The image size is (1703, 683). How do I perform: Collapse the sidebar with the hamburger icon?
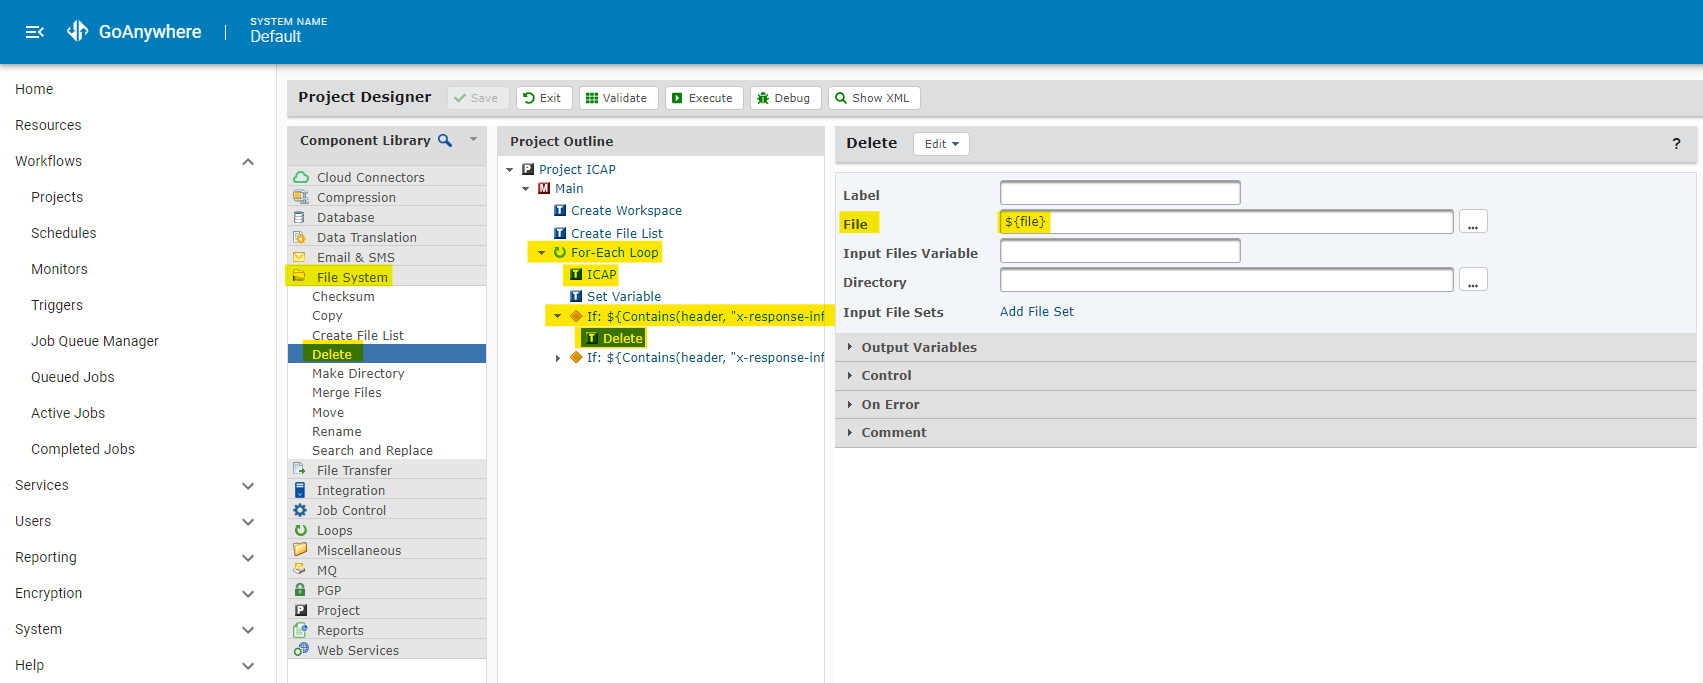point(35,32)
